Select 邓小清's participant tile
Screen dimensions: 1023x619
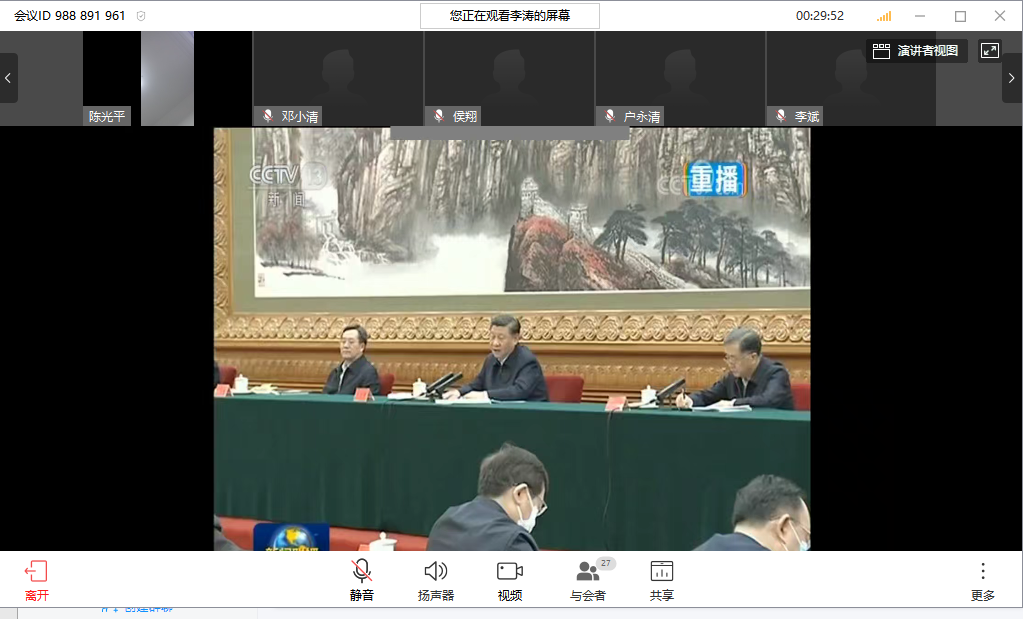pos(338,78)
